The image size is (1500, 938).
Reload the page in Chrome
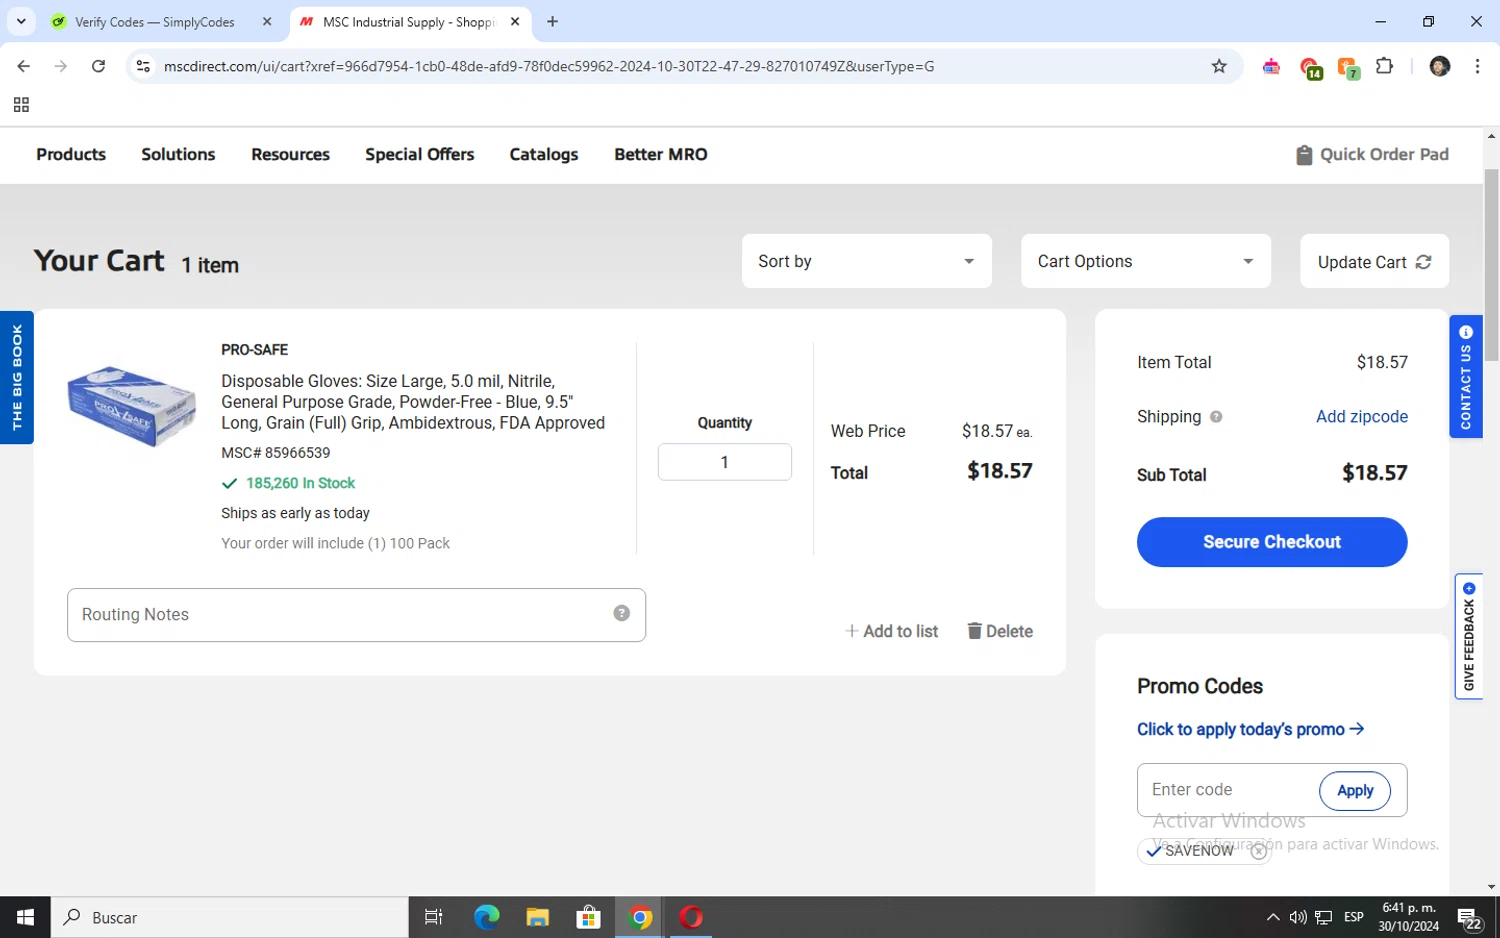click(98, 66)
